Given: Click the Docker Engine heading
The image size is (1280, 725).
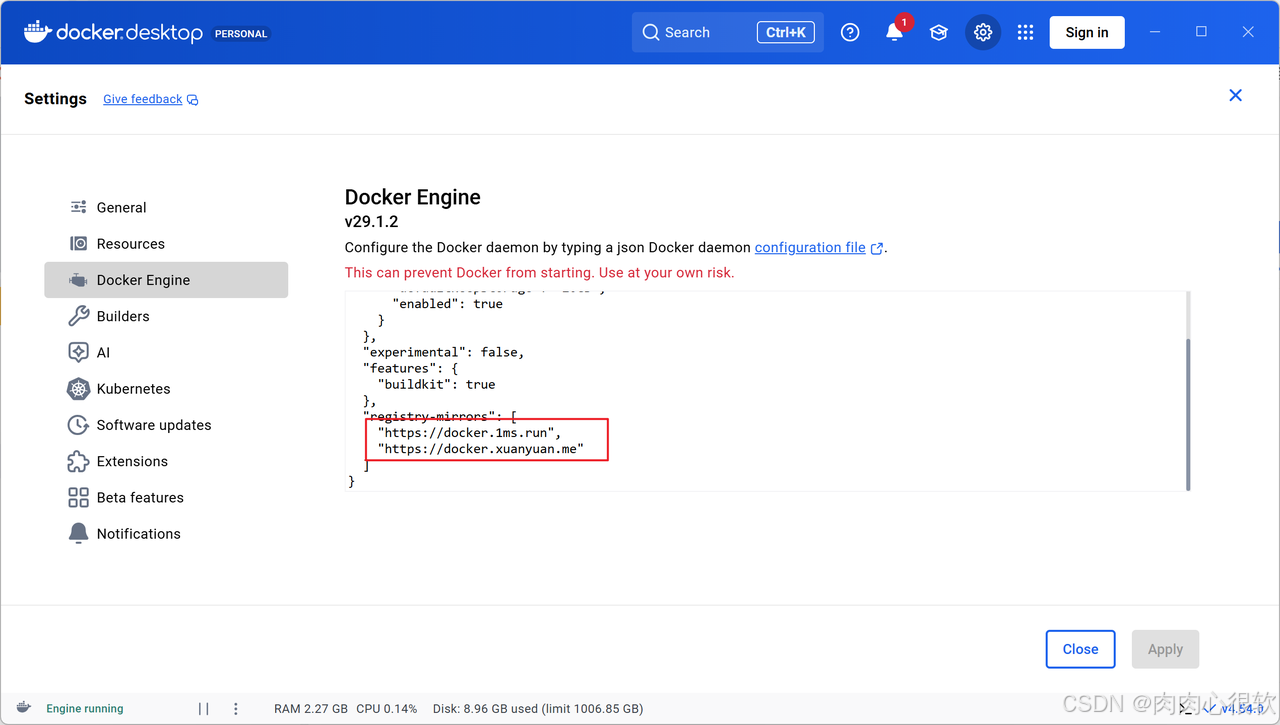Looking at the screenshot, I should [x=413, y=197].
